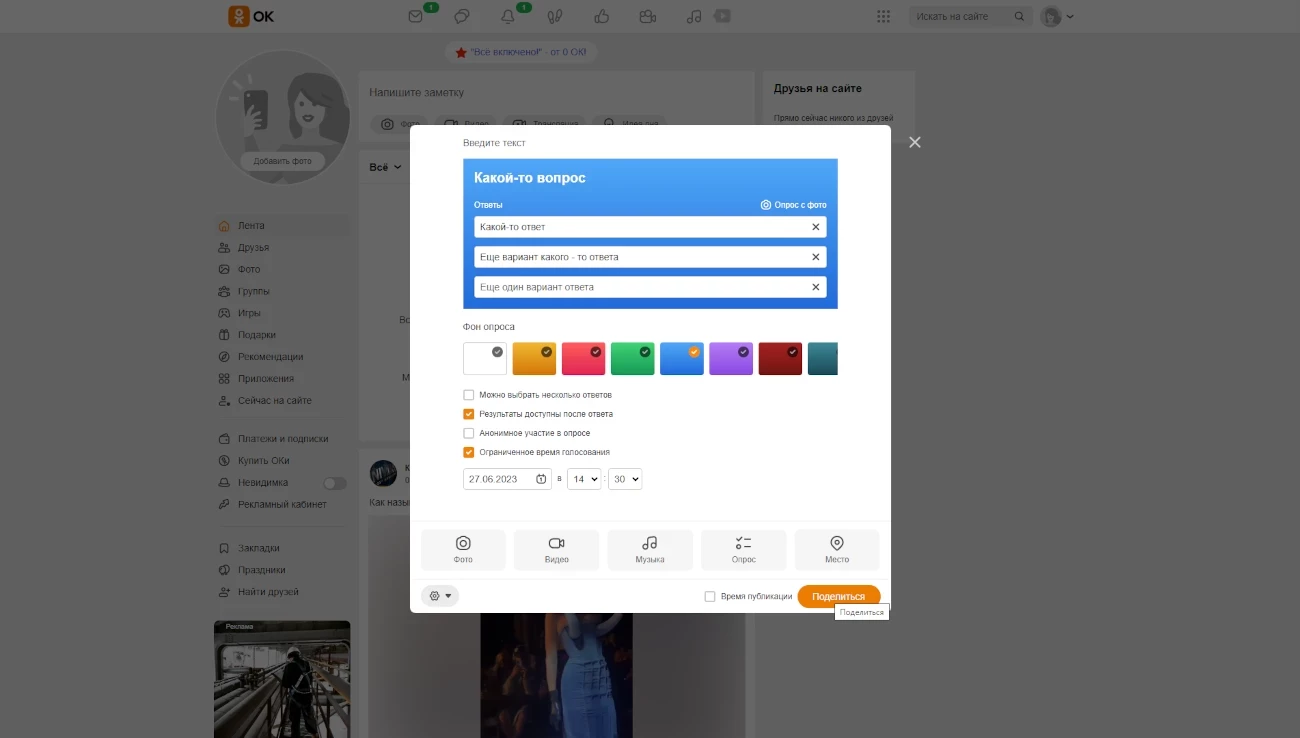
Task: Open Друзья in the left sidebar
Action: (253, 248)
